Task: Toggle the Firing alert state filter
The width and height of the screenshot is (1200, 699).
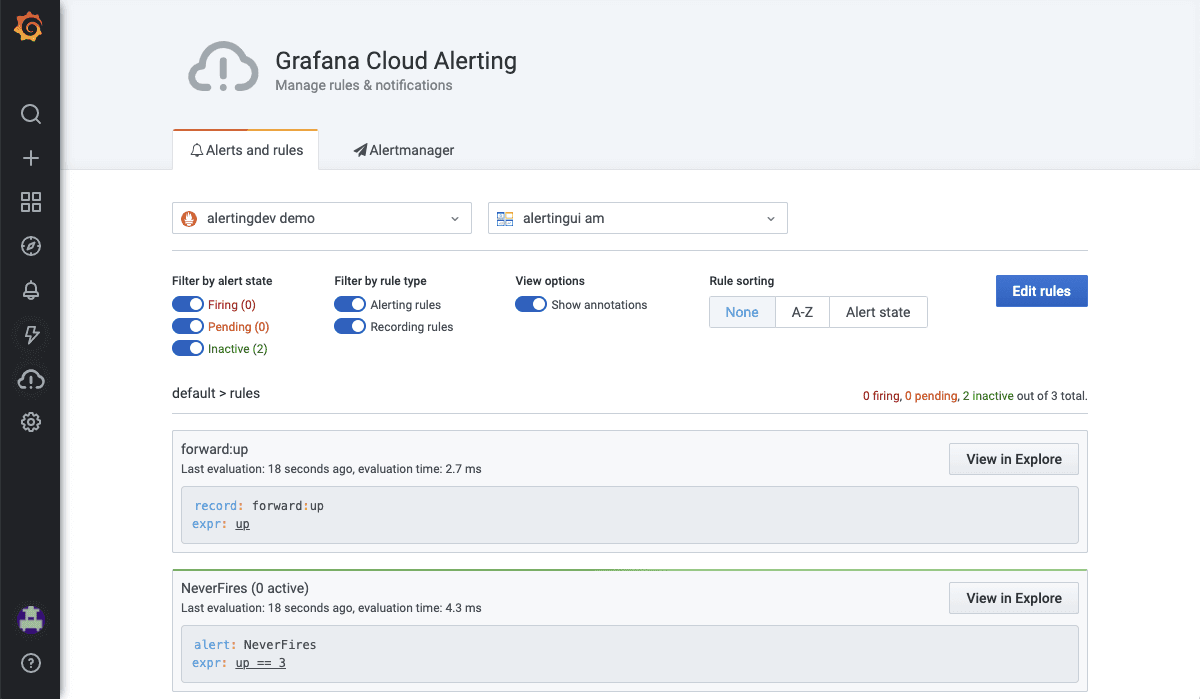Action: click(x=188, y=305)
